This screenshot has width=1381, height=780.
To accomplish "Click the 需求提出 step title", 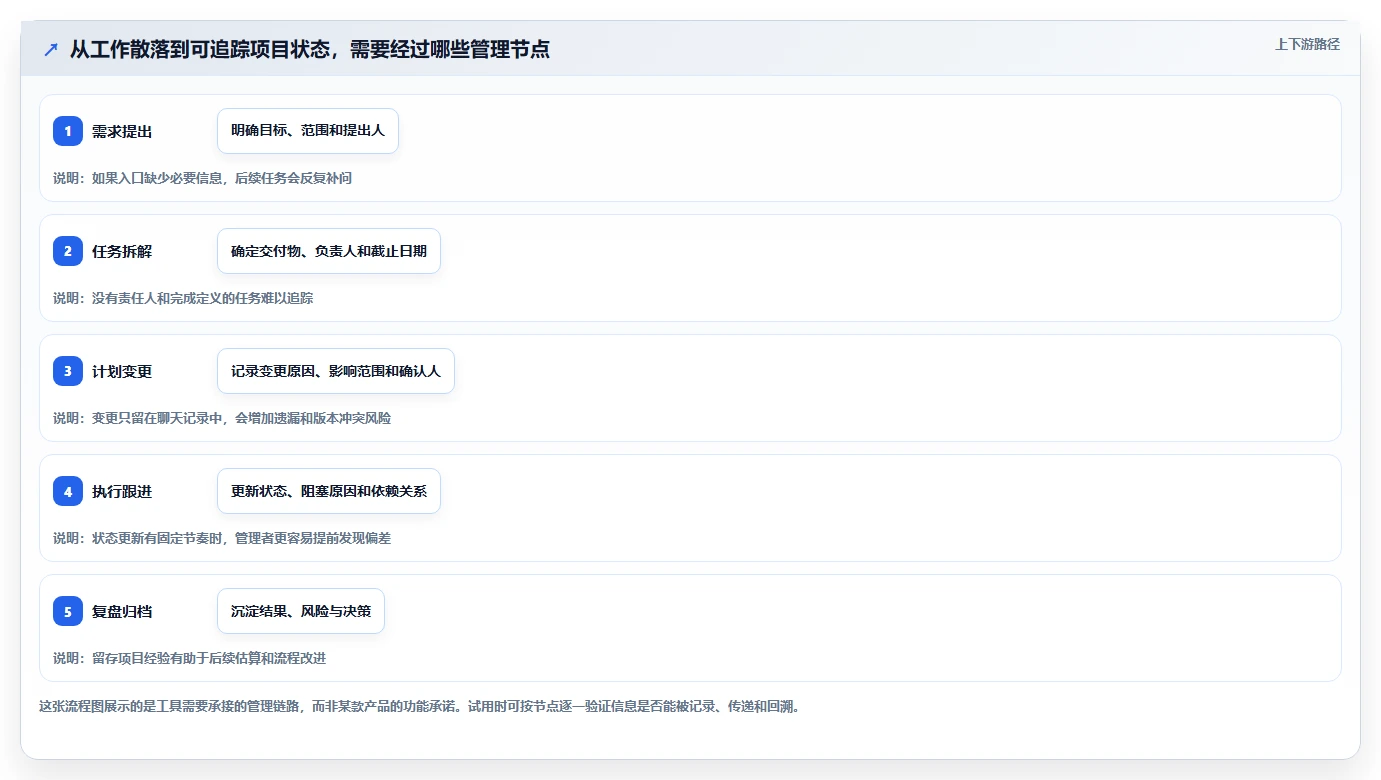I will click(x=122, y=132).
